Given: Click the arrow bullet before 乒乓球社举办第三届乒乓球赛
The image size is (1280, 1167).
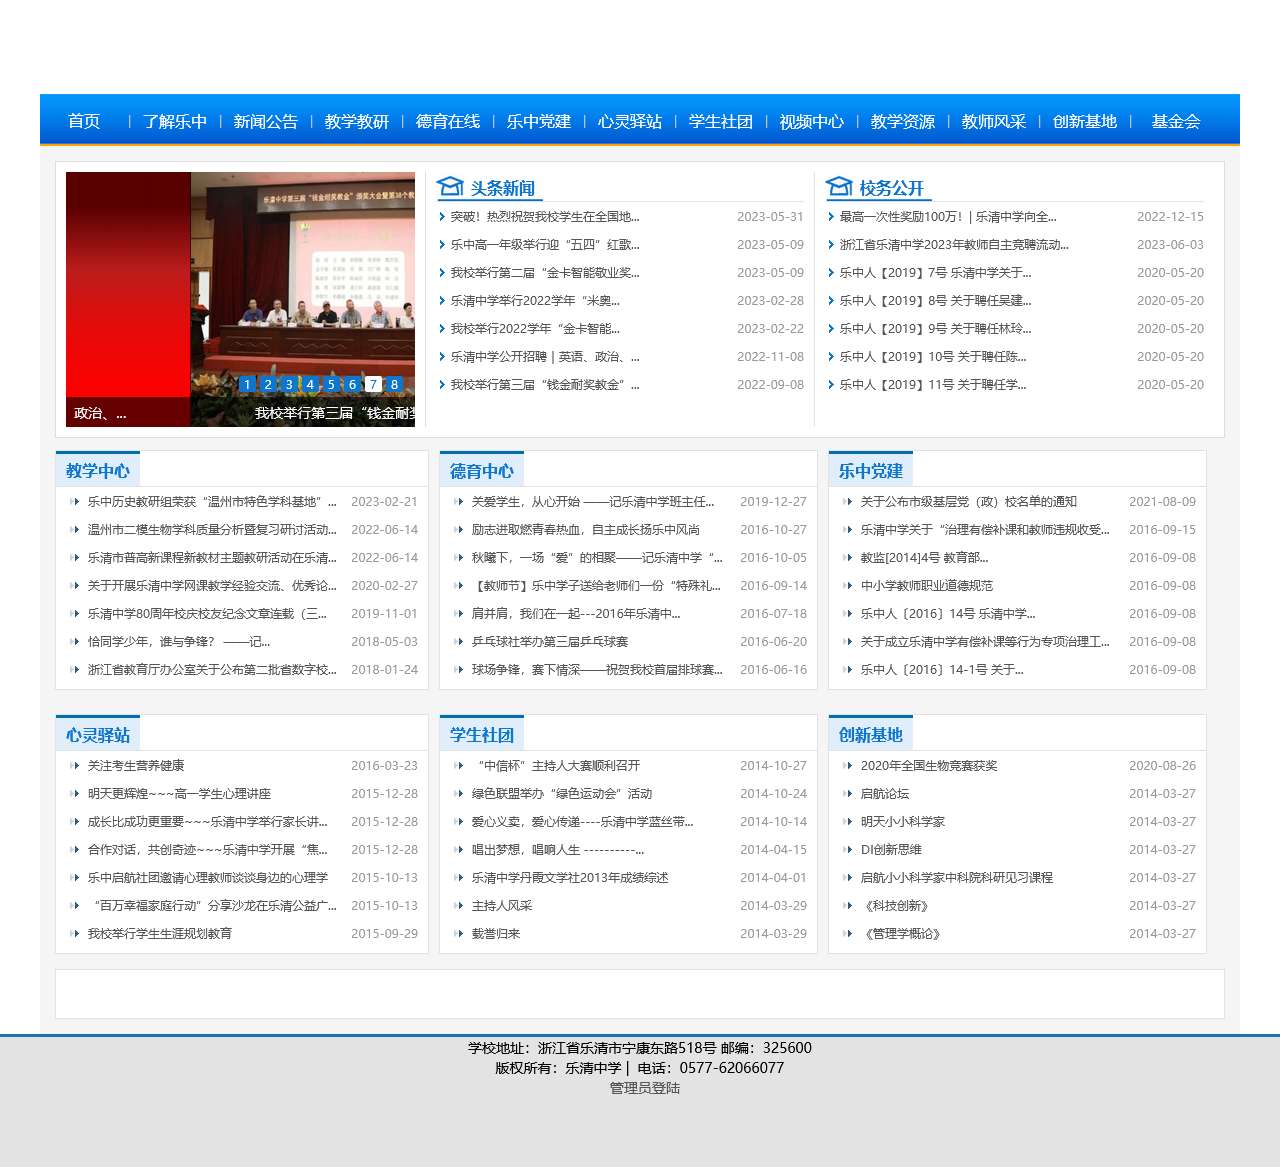Looking at the screenshot, I should click(x=459, y=642).
